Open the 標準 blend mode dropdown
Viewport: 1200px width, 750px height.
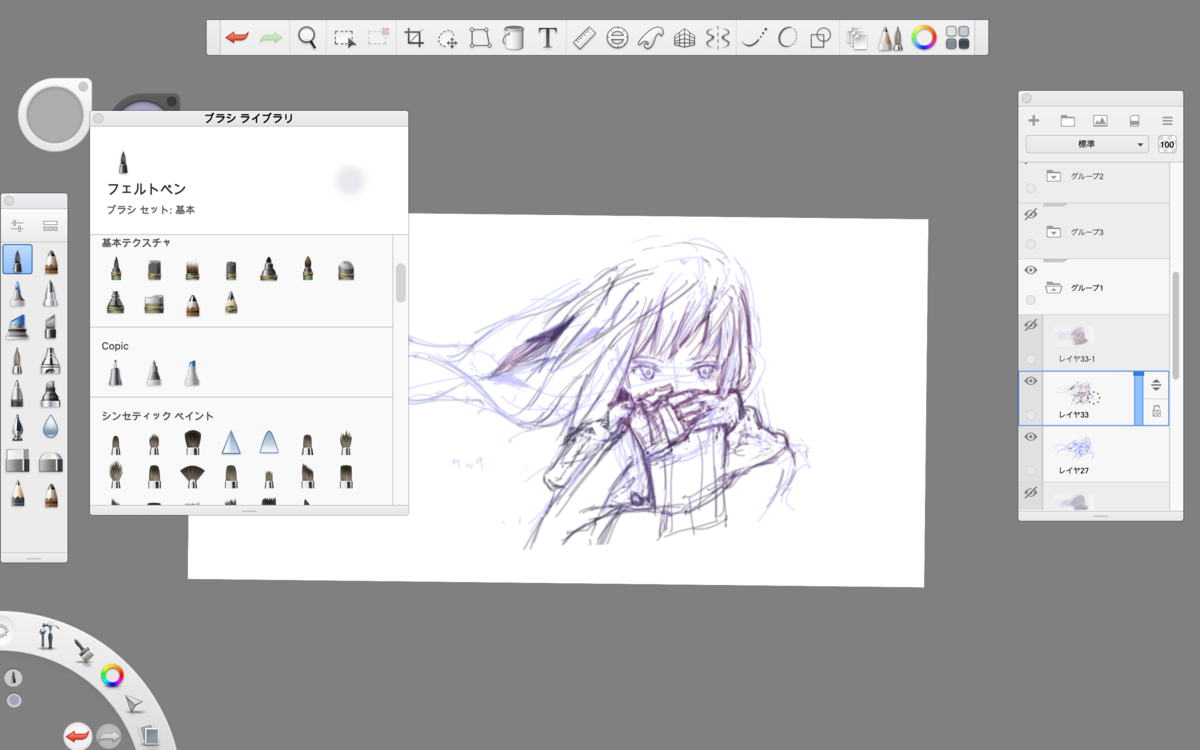(x=1087, y=144)
